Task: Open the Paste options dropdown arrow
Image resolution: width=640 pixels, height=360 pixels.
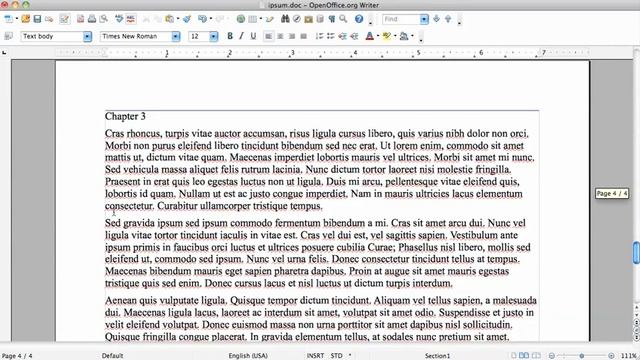Action: (178, 19)
